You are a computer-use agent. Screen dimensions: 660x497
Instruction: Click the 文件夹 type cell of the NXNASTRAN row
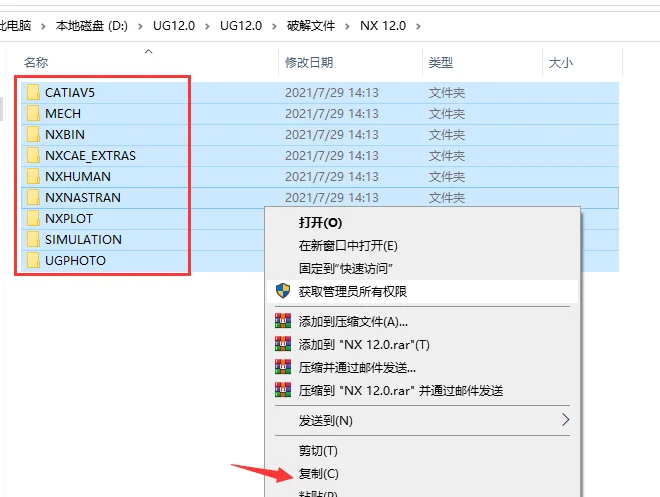coord(447,198)
